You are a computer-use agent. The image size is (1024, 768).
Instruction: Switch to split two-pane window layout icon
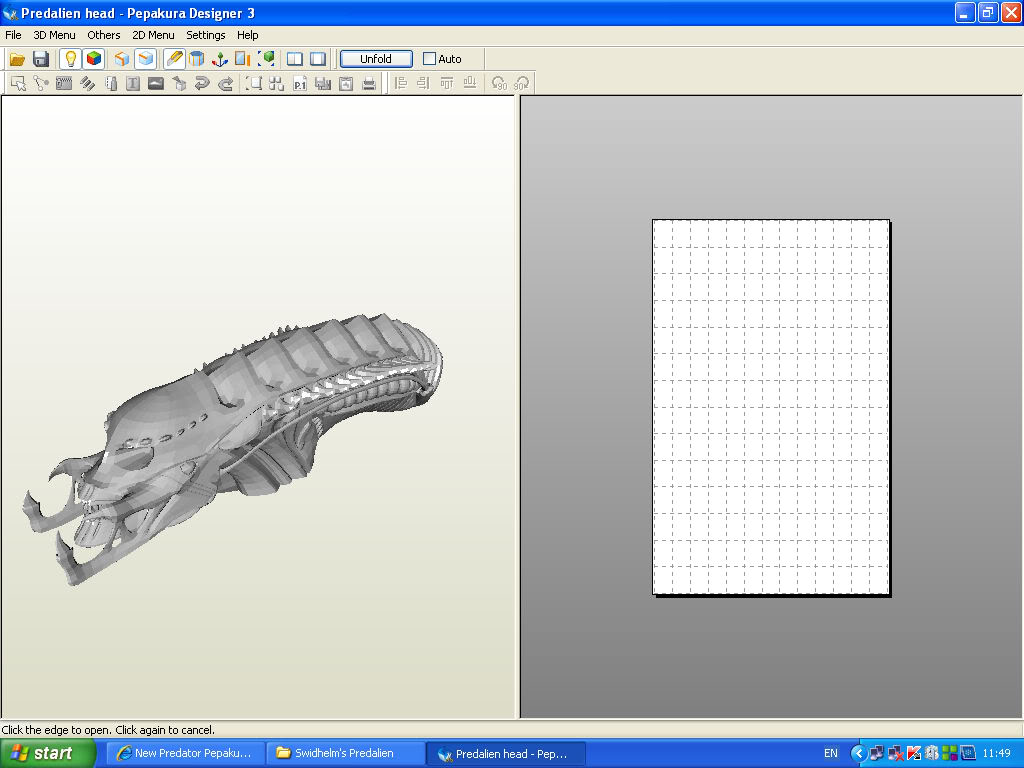click(x=295, y=59)
